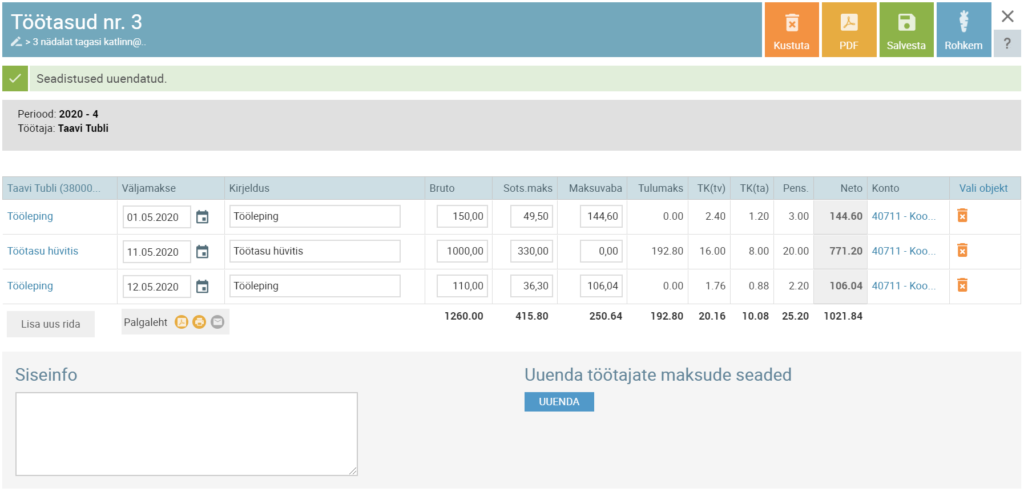Download Palgaleht payslip as PDF
The height and width of the screenshot is (492, 1024).
coord(182,322)
